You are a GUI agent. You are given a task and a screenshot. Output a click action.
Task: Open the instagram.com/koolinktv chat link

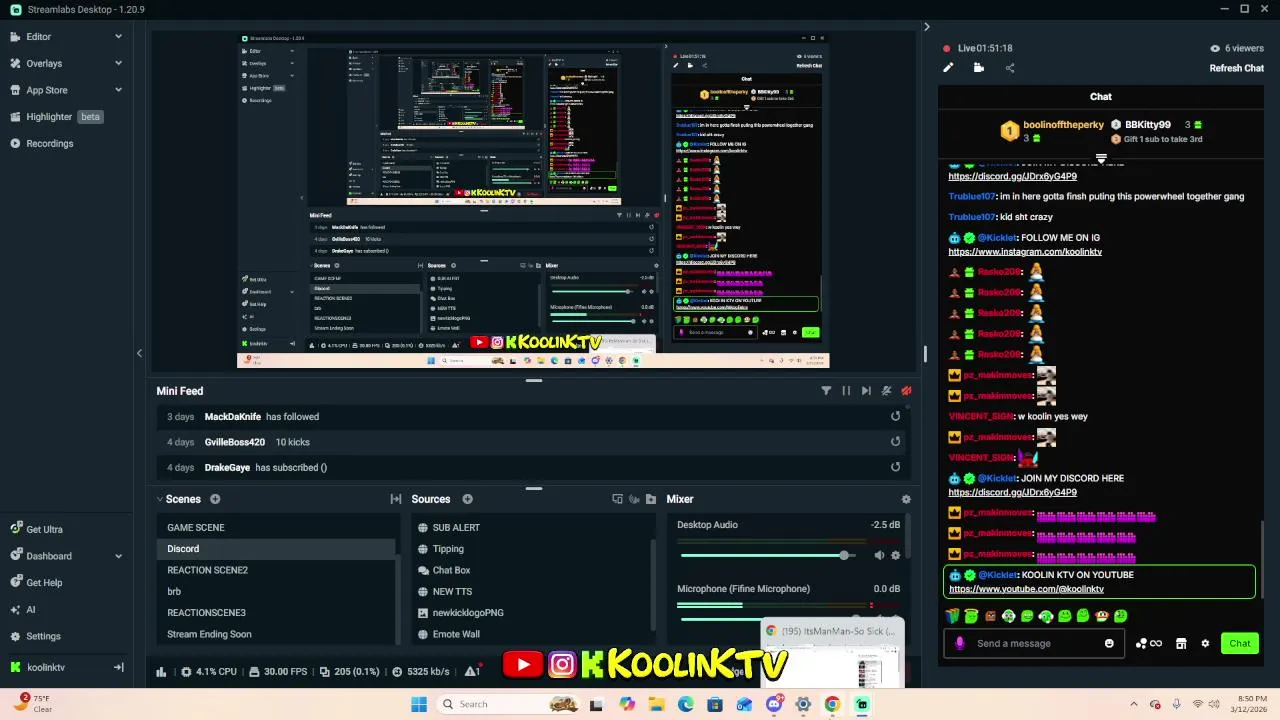coord(1025,252)
